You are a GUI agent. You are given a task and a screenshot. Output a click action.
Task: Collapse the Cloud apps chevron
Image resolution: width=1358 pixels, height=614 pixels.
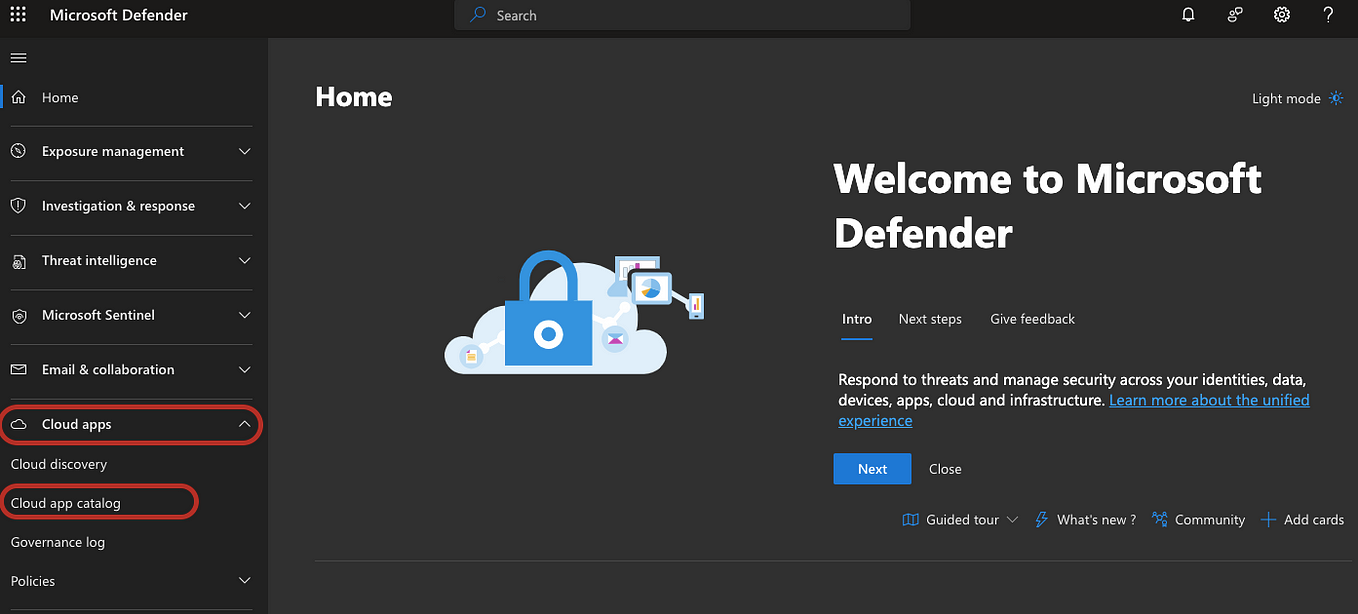coord(245,424)
